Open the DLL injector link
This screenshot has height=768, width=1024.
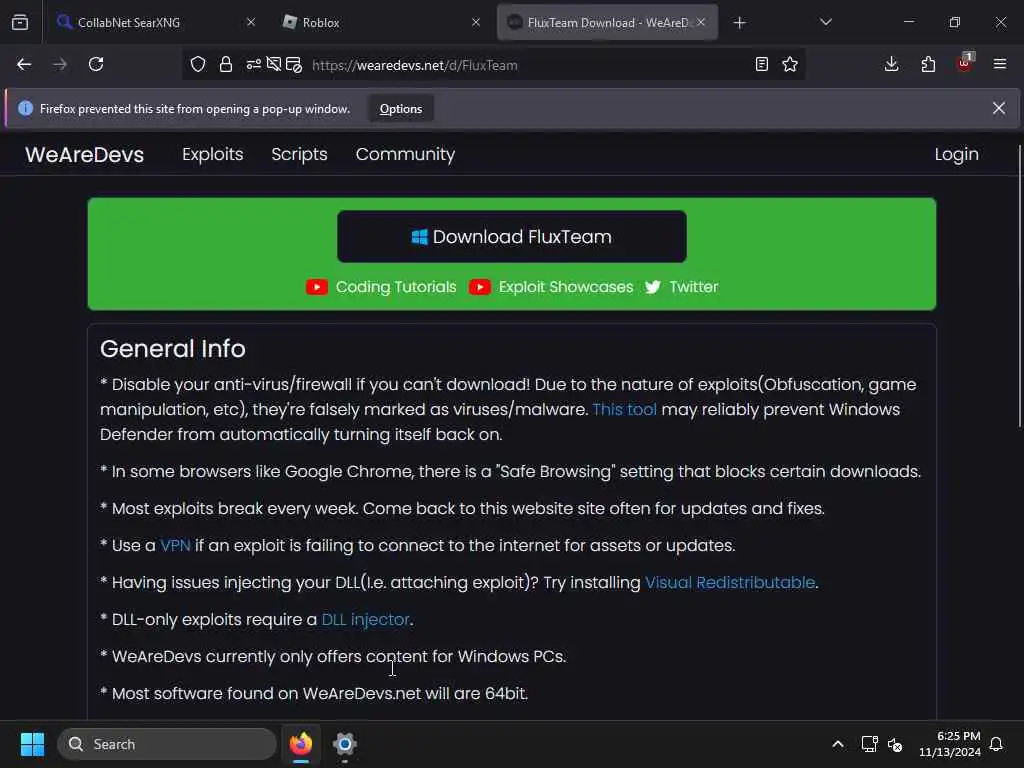365,619
